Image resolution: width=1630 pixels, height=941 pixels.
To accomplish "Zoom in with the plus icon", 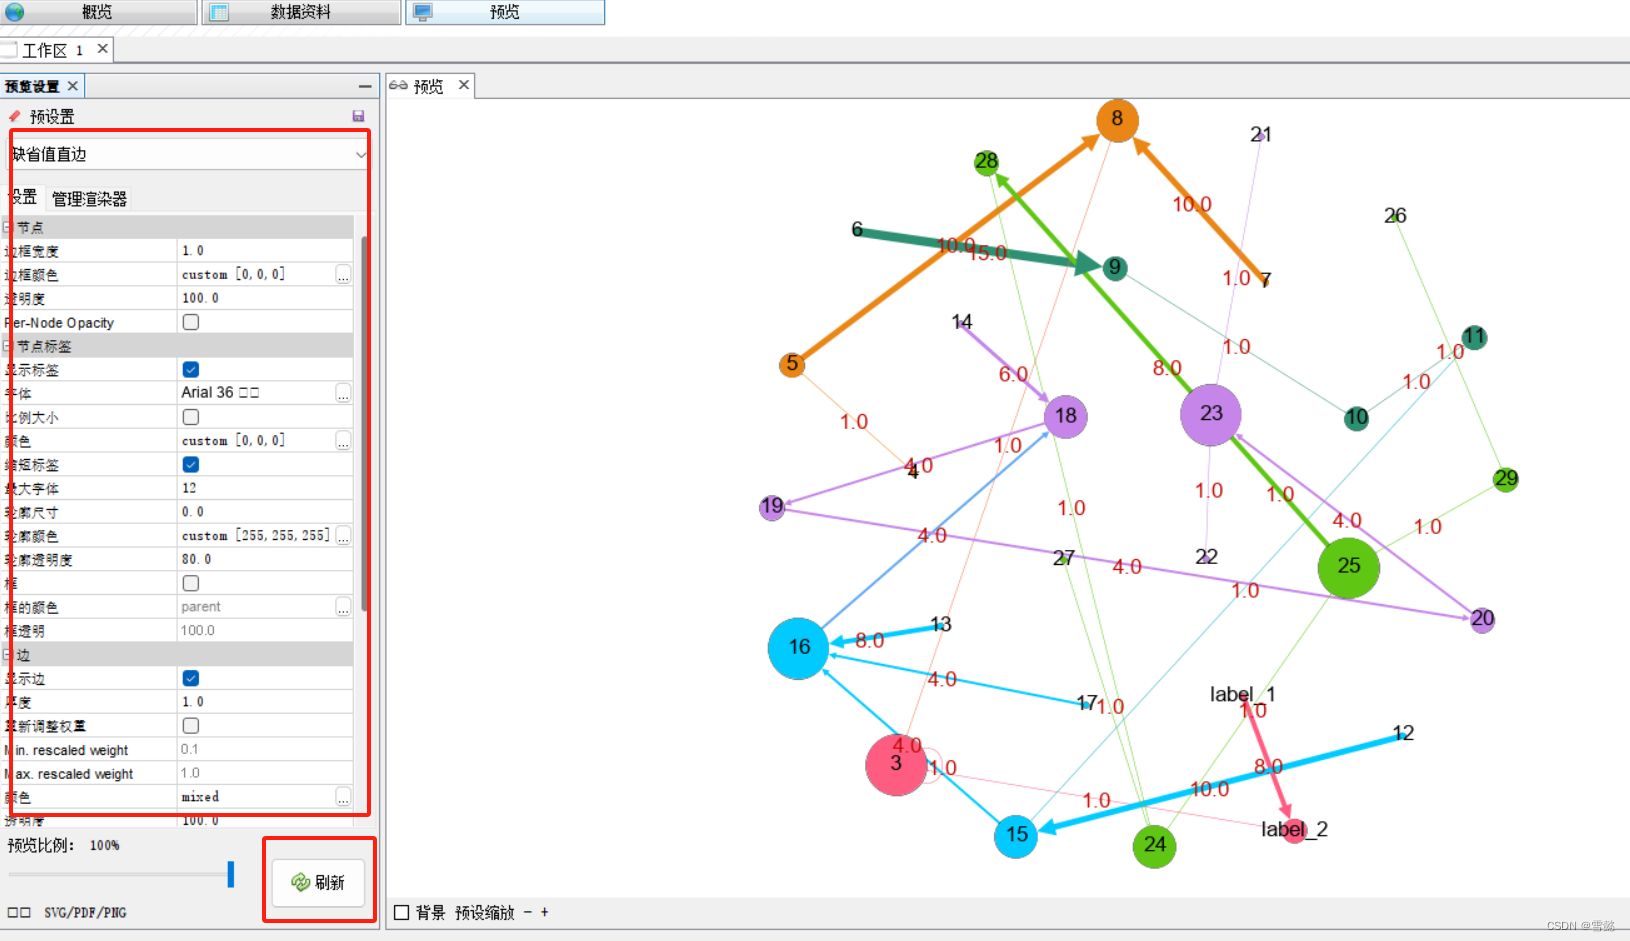I will coord(544,912).
